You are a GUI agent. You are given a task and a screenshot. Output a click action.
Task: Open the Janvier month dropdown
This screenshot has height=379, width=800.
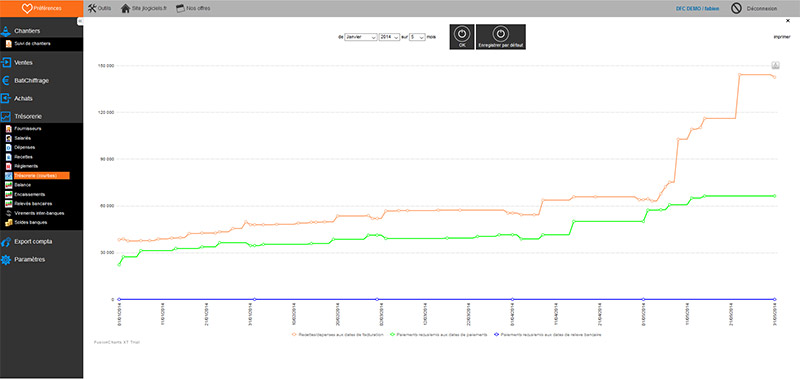361,37
